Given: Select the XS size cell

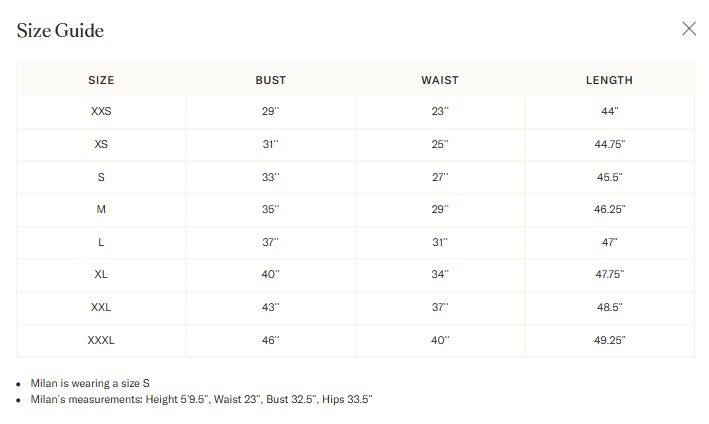Looking at the screenshot, I should coord(101,144).
